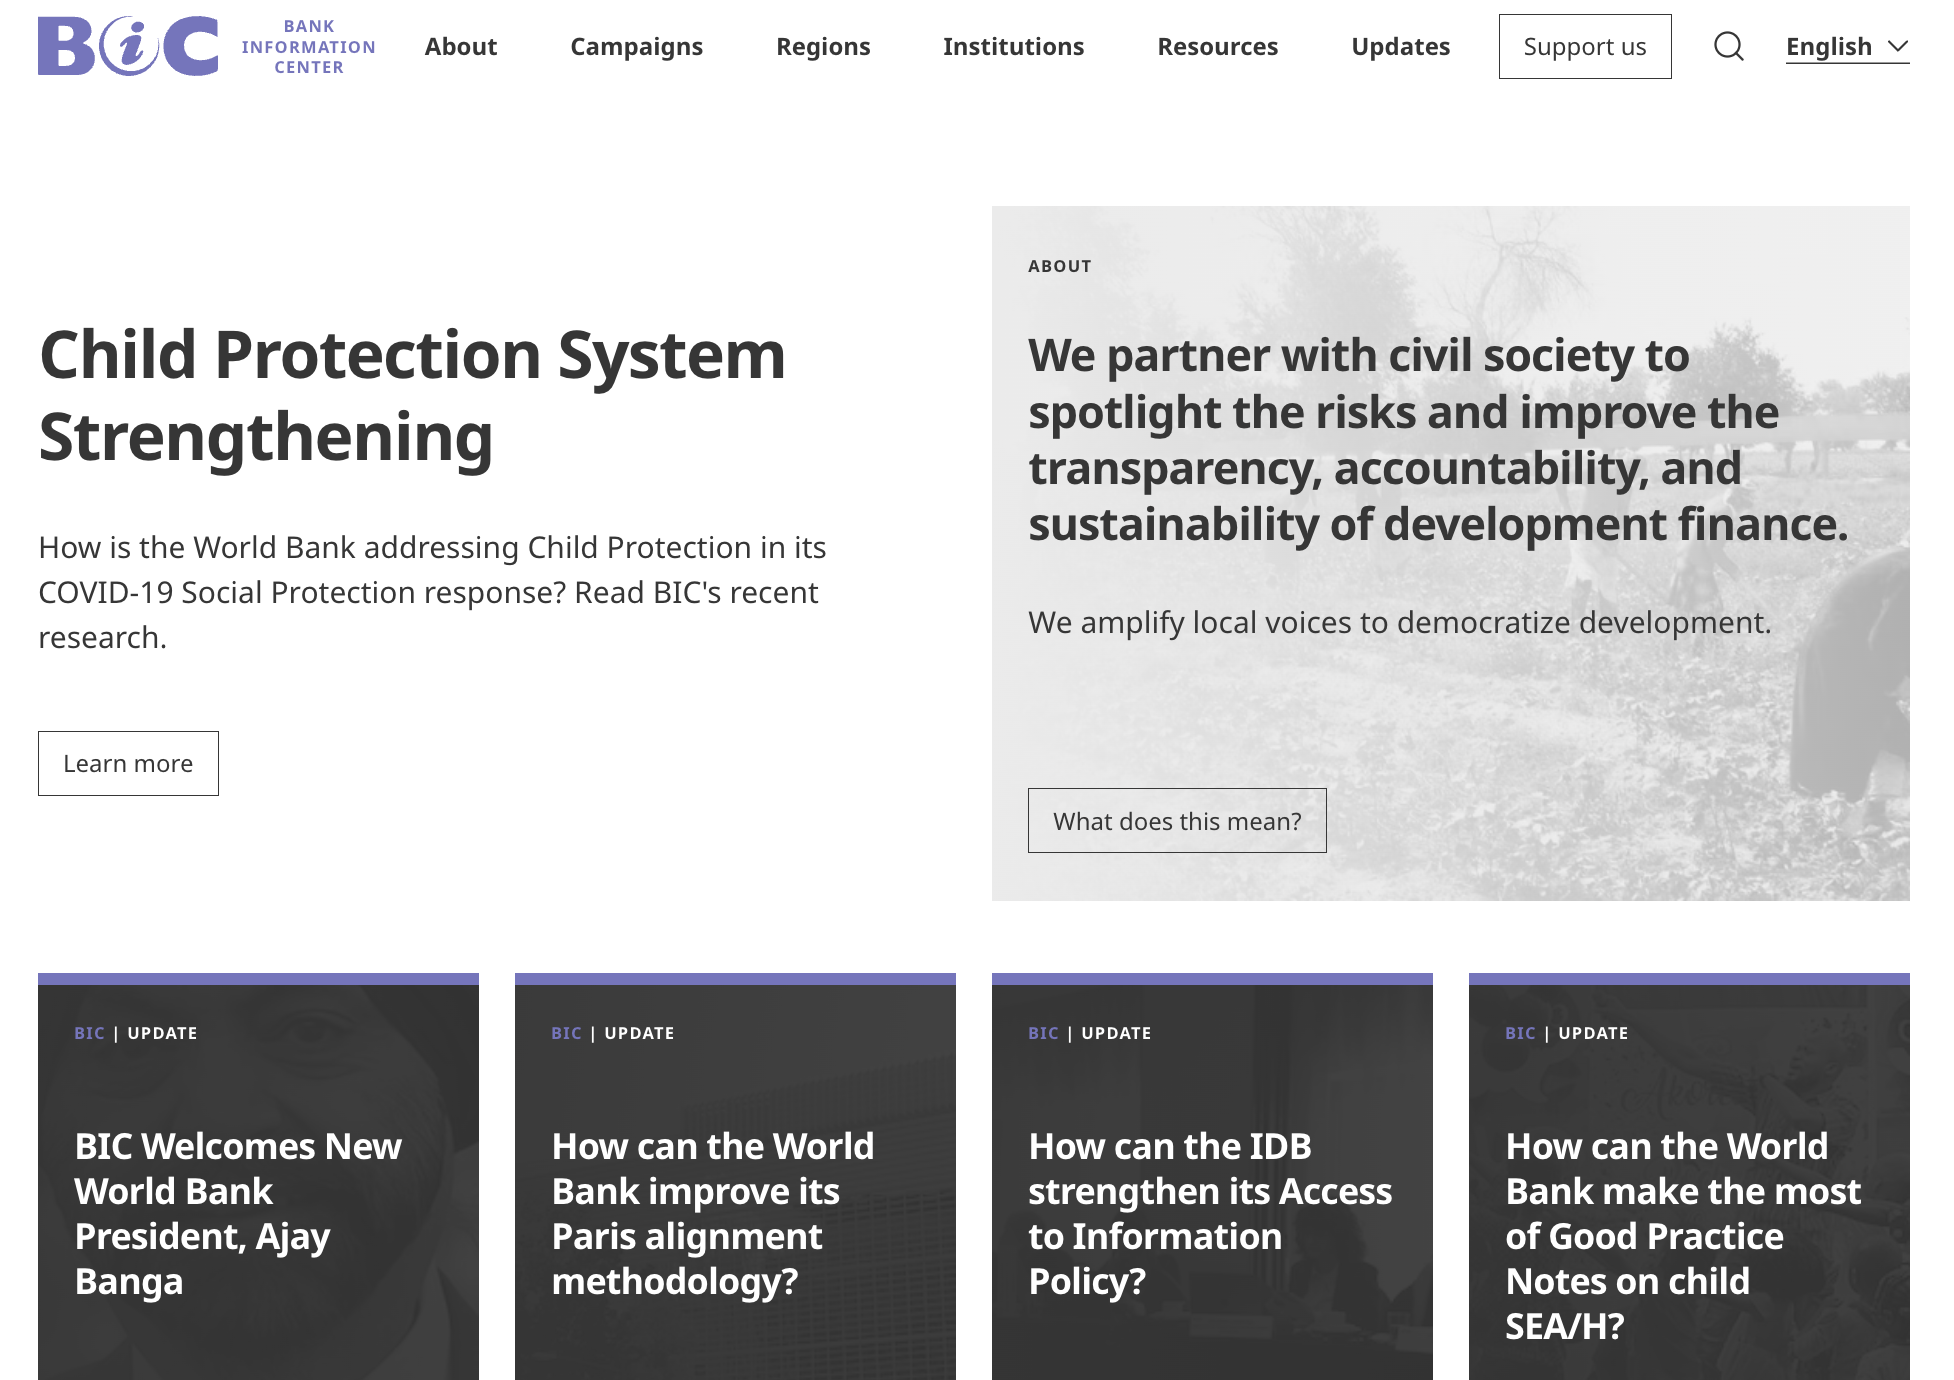
Task: Expand the English language dropdown
Action: pyautogui.click(x=1846, y=47)
